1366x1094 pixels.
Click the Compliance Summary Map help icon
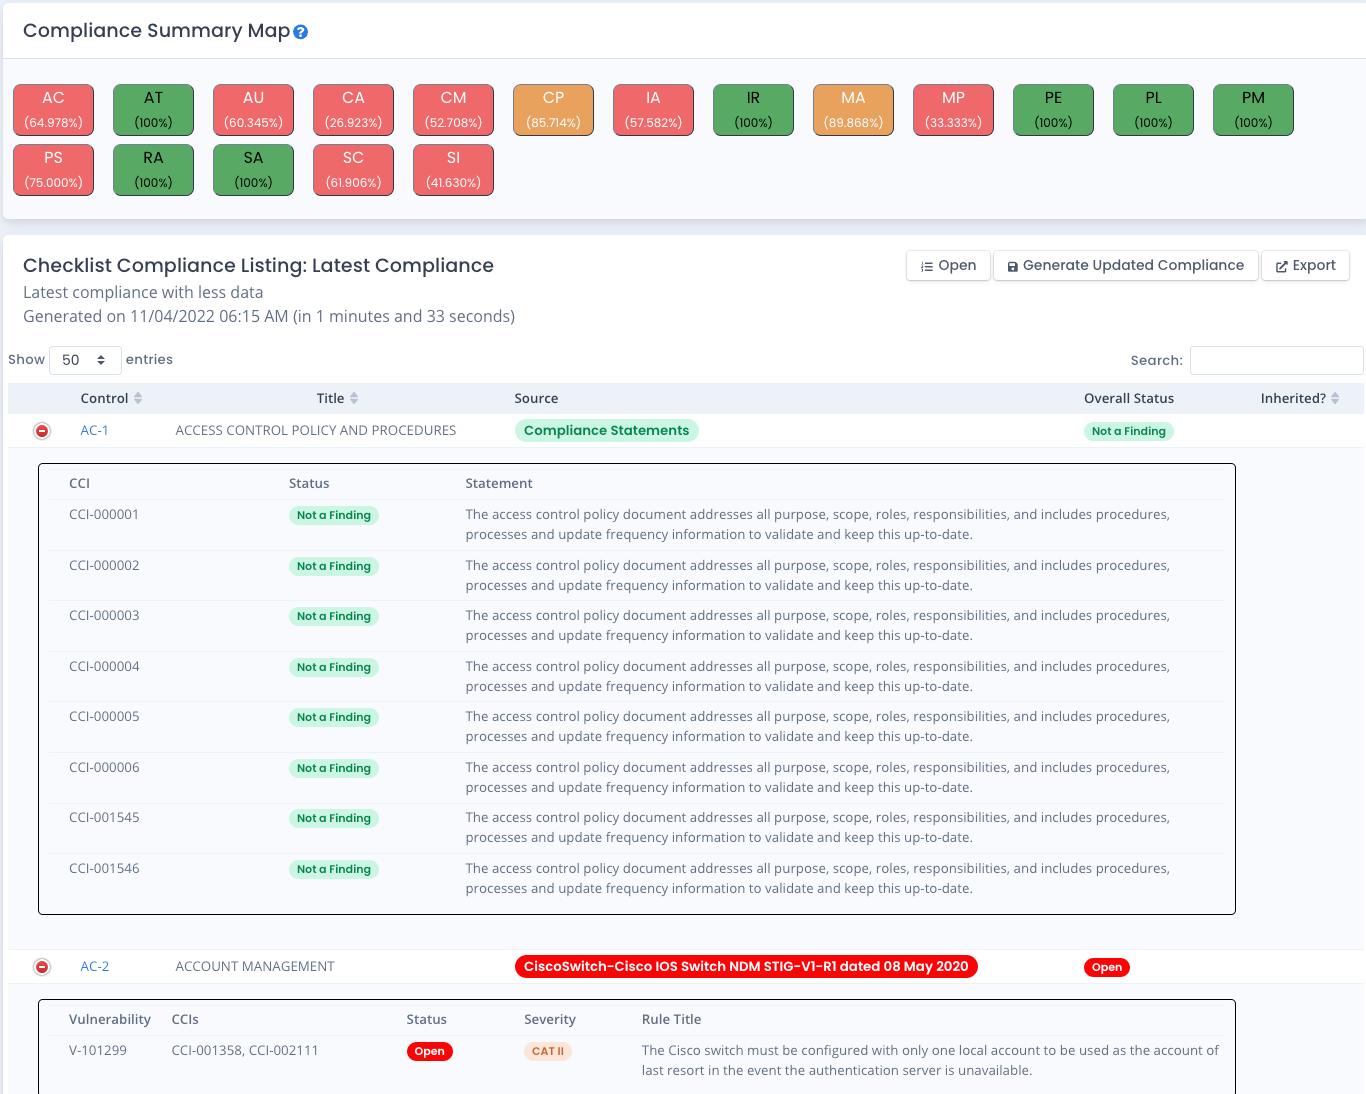(x=301, y=32)
